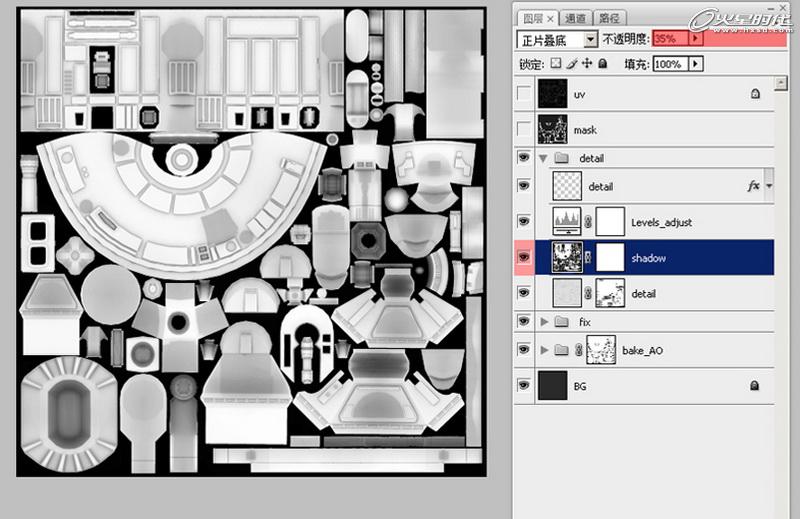Viewport: 800px width, 519px height.
Task: Select the BG layer name
Action: [580, 386]
